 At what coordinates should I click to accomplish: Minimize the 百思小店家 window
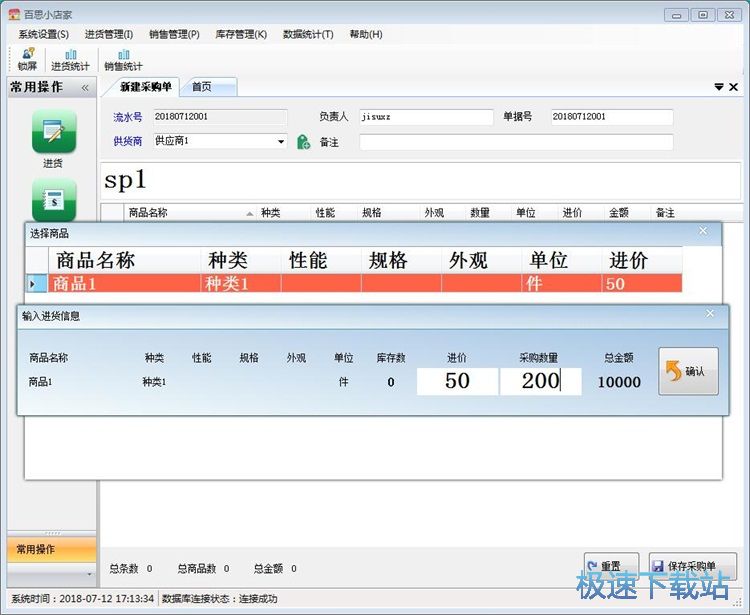pos(676,15)
